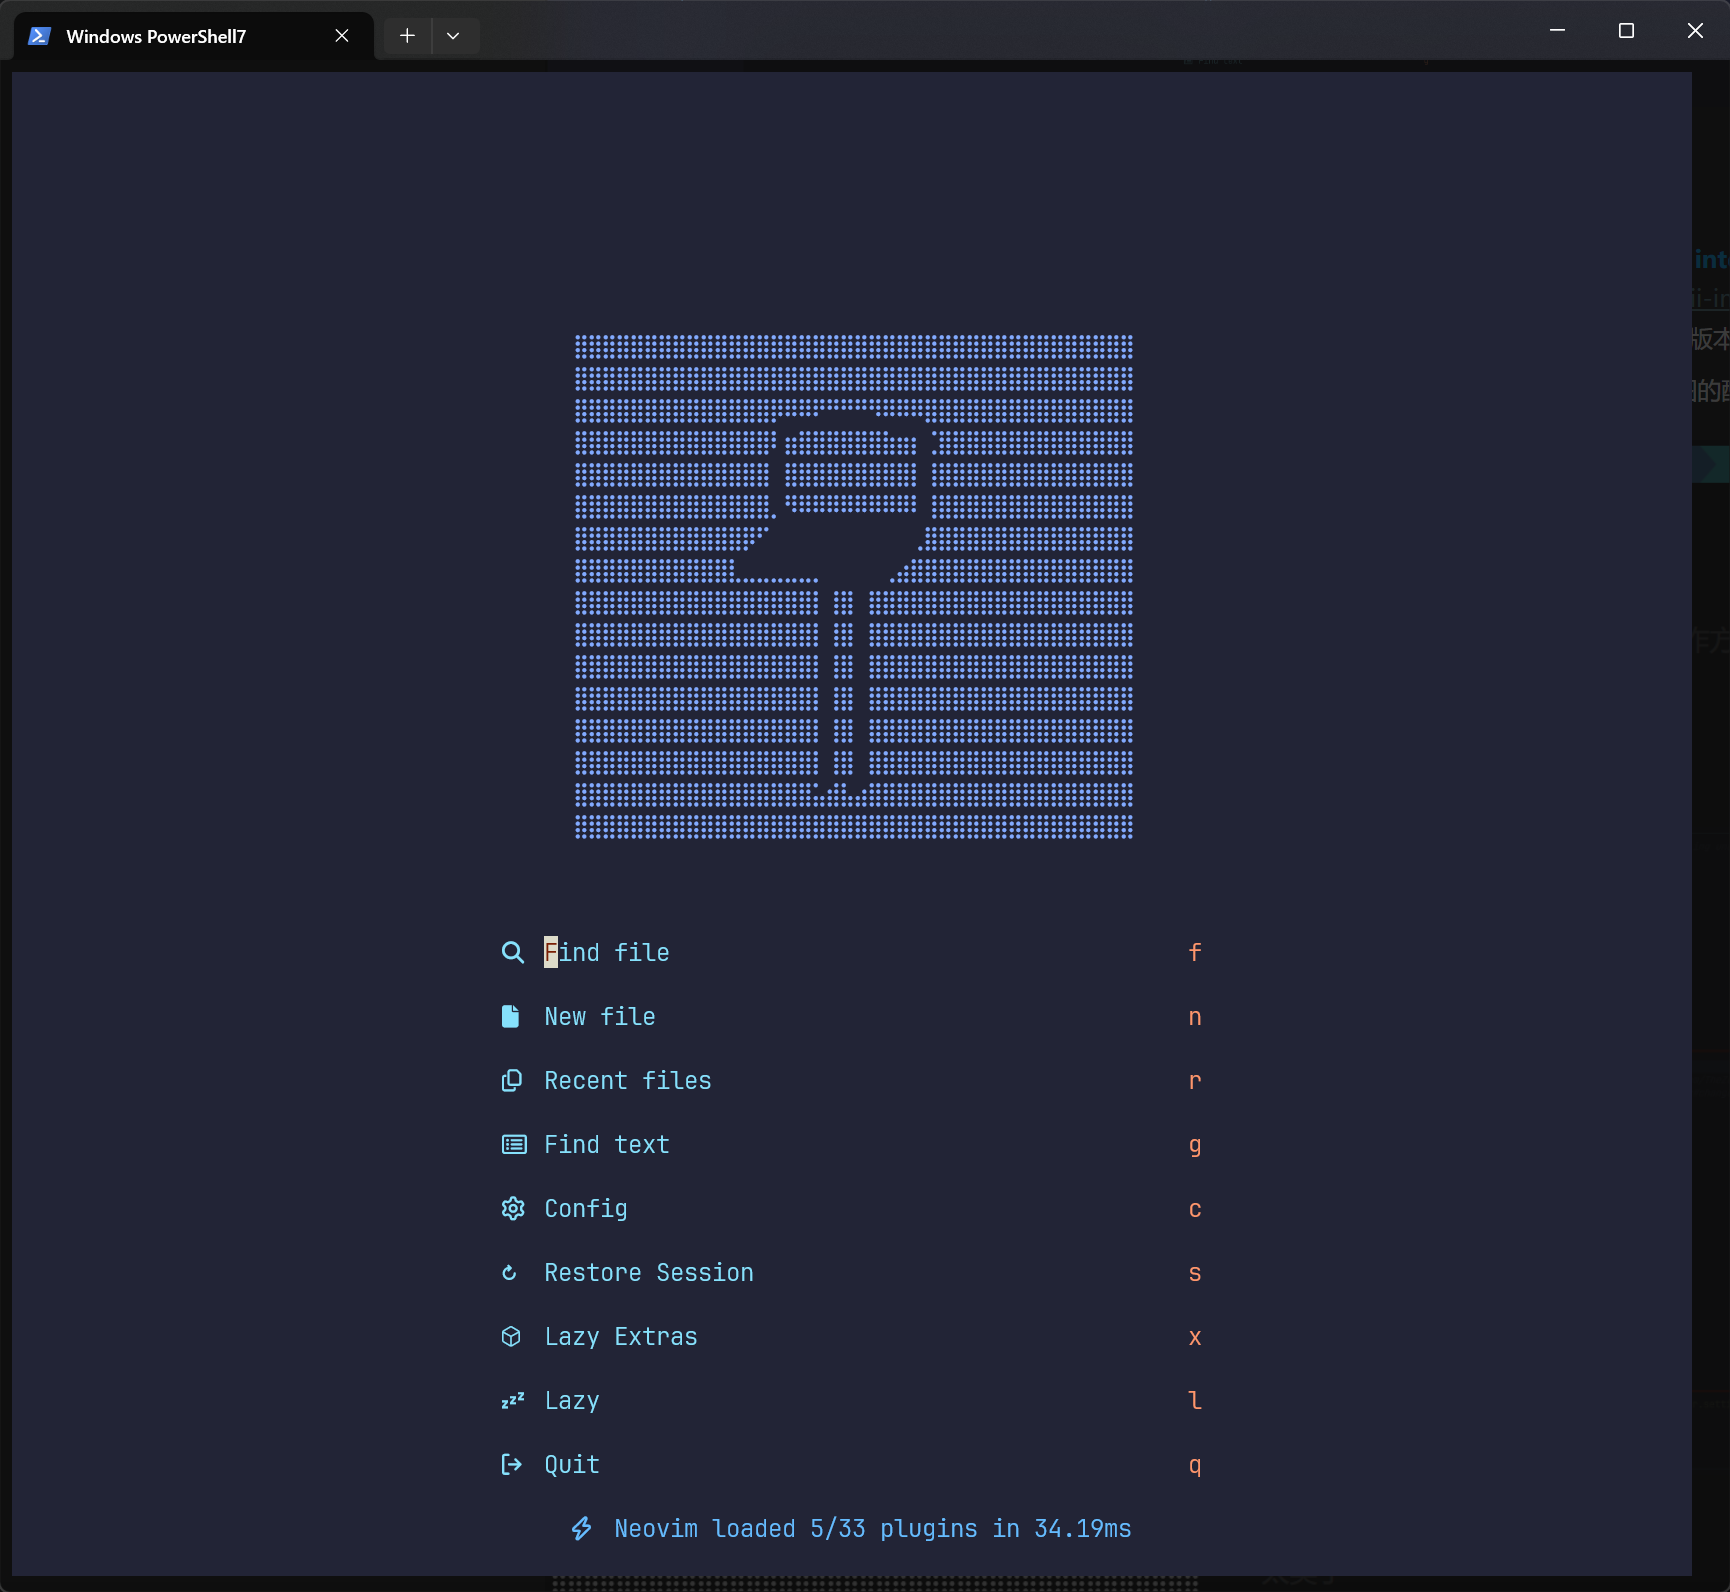Click the gear icon beside Config
The width and height of the screenshot is (1730, 1592).
(513, 1209)
